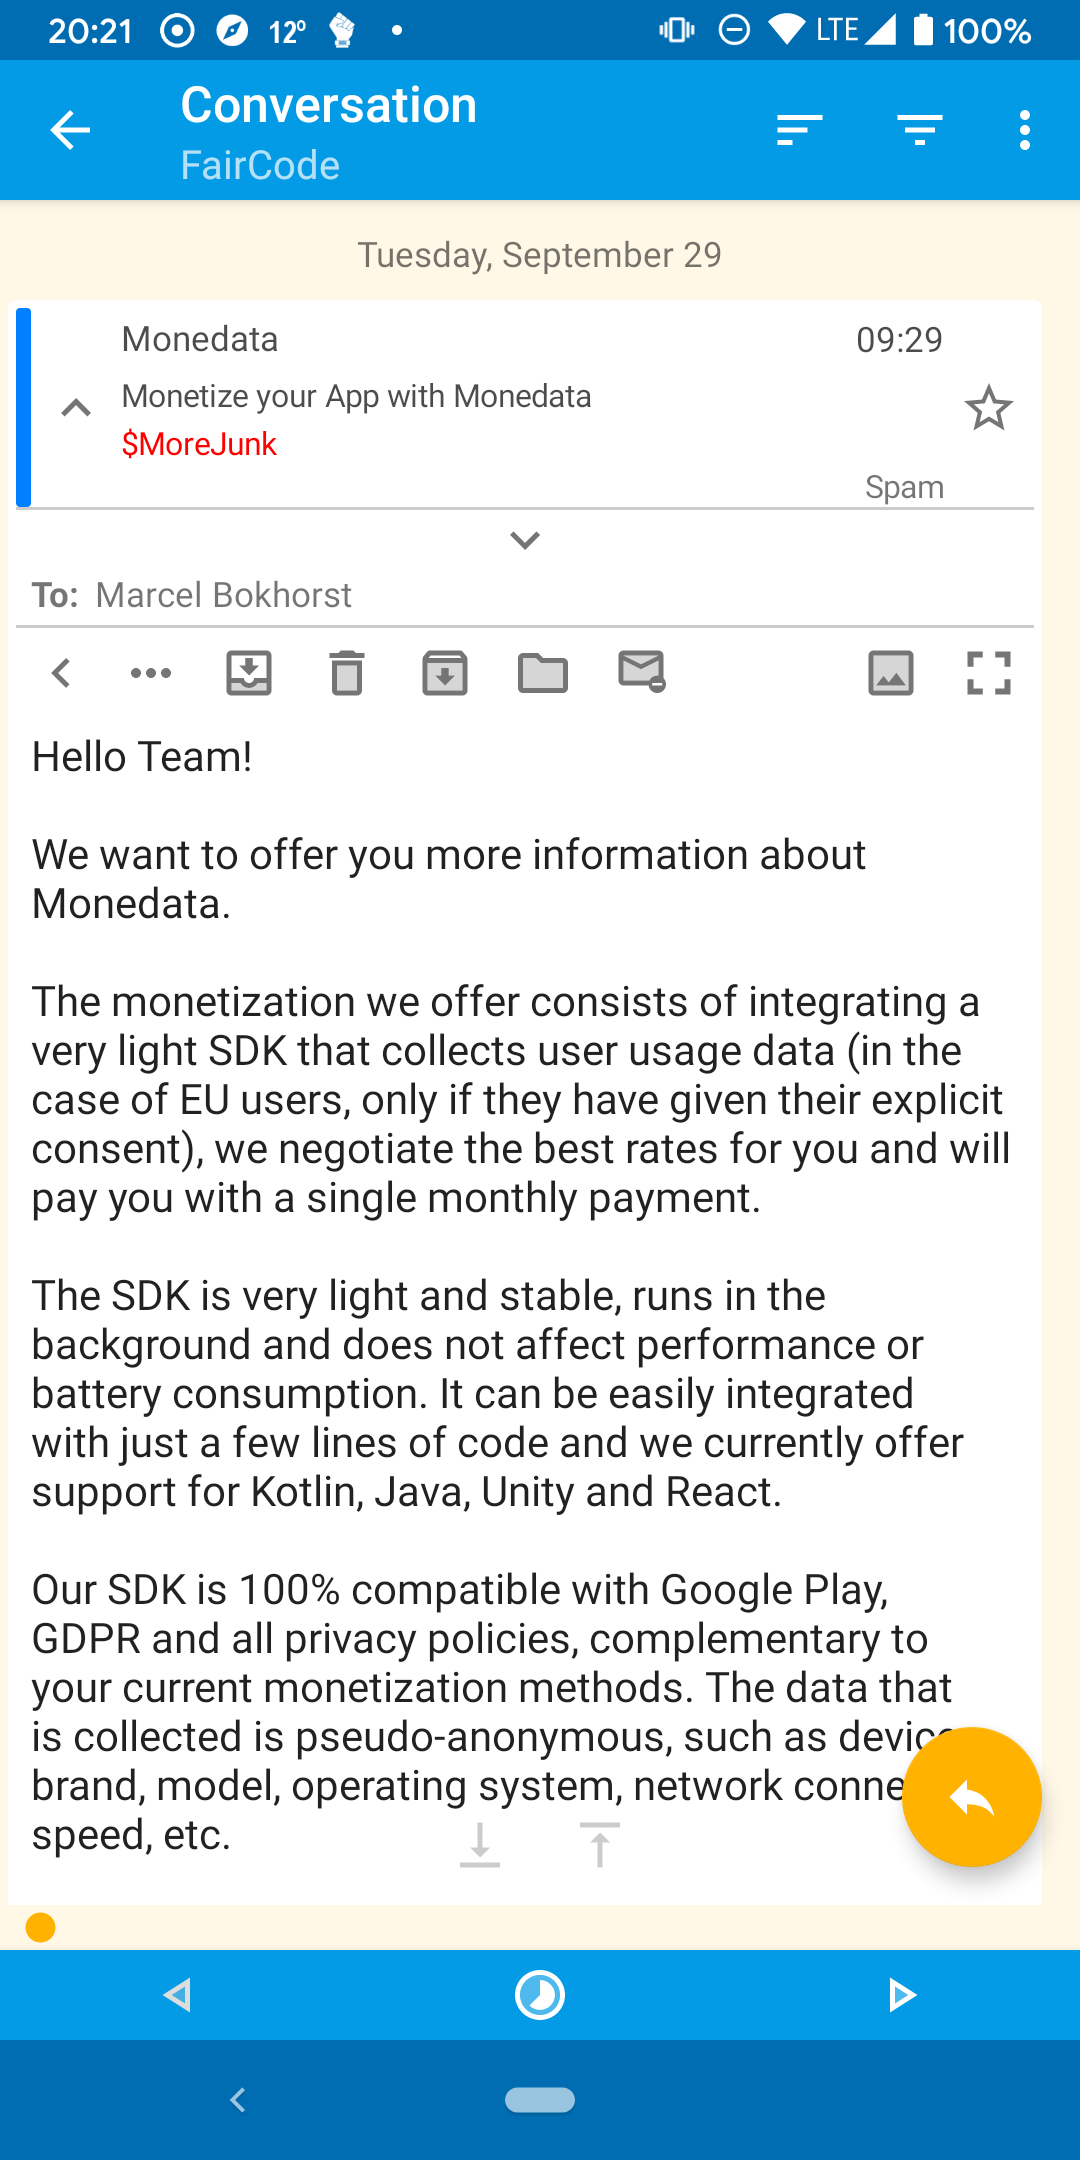The image size is (1080, 2160).
Task: Open the filter messages menu
Action: point(919,130)
